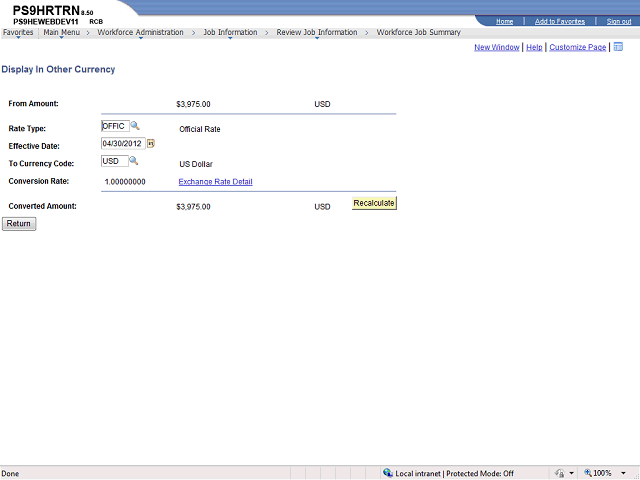Image resolution: width=640 pixels, height=480 pixels.
Task: Click Sign out link
Action: (619, 21)
